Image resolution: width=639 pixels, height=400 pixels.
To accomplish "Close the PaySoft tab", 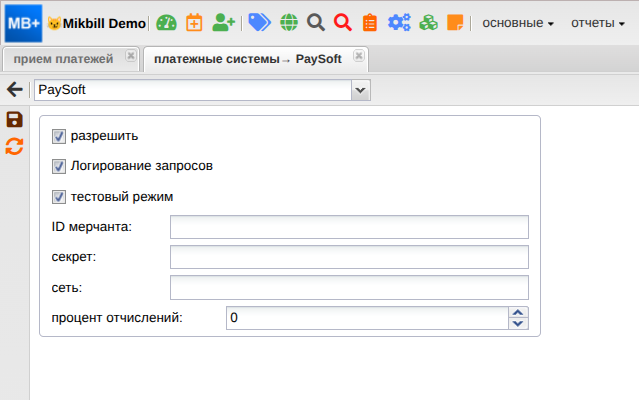I will tap(359, 55).
